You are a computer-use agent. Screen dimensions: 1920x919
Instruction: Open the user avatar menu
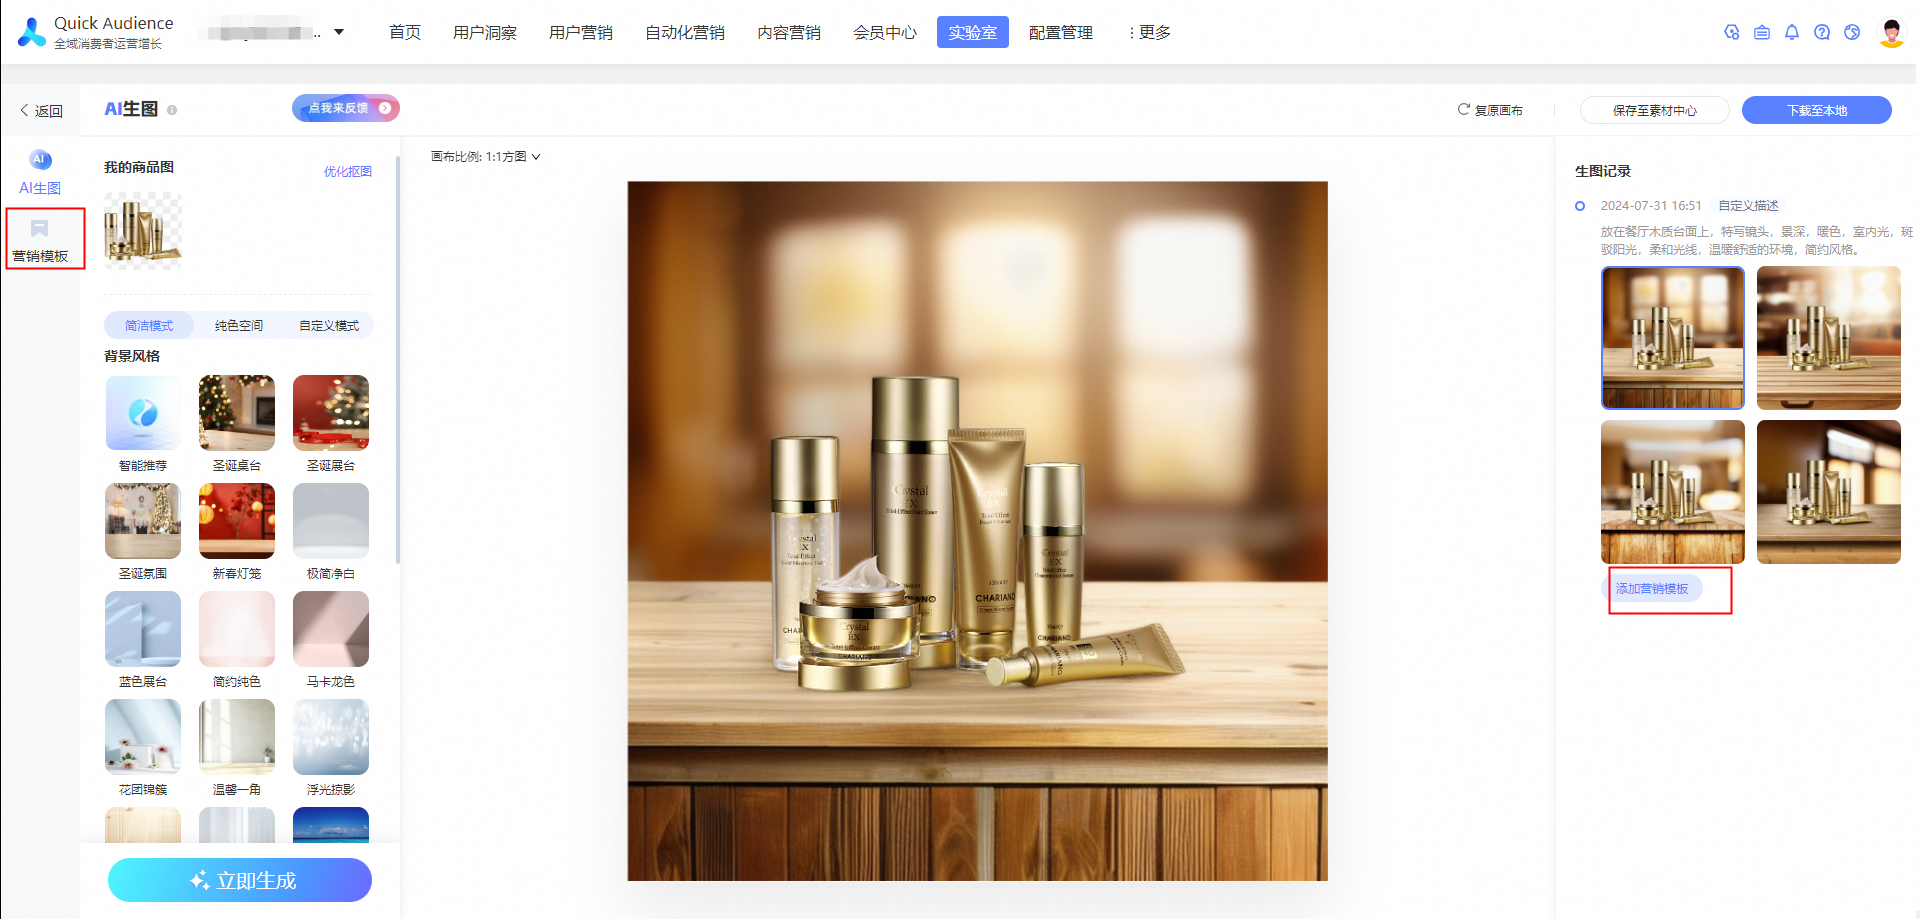click(1891, 32)
